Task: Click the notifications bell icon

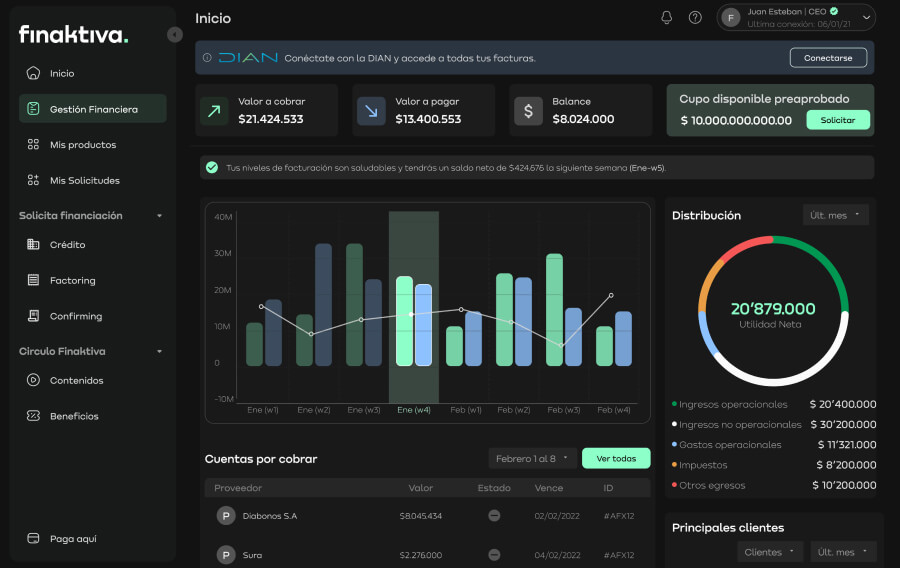Action: pyautogui.click(x=667, y=18)
